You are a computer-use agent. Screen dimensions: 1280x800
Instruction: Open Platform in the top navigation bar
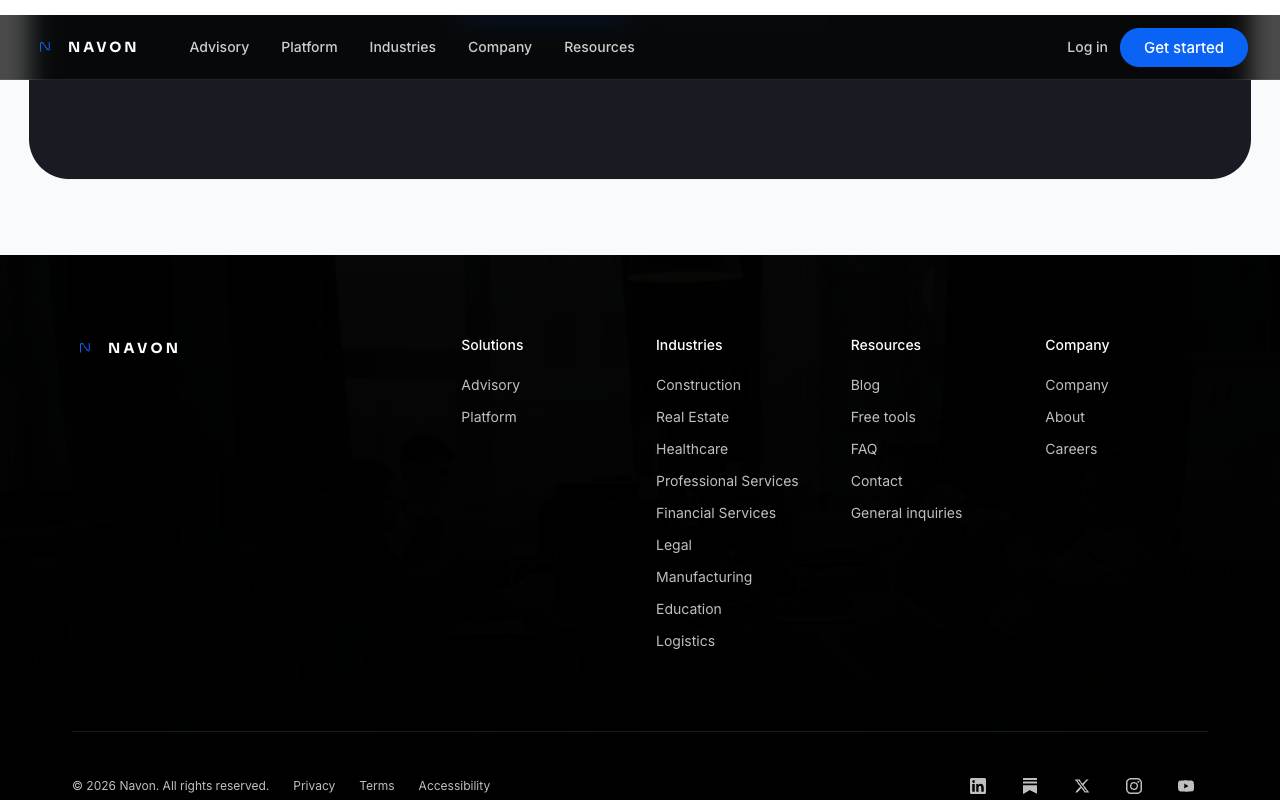(x=309, y=47)
